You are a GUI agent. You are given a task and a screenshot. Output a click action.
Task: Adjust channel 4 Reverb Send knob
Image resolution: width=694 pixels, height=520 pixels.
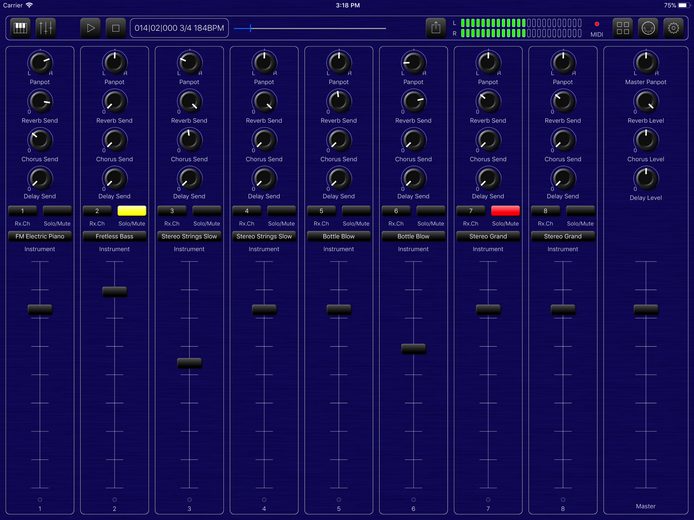pos(264,101)
